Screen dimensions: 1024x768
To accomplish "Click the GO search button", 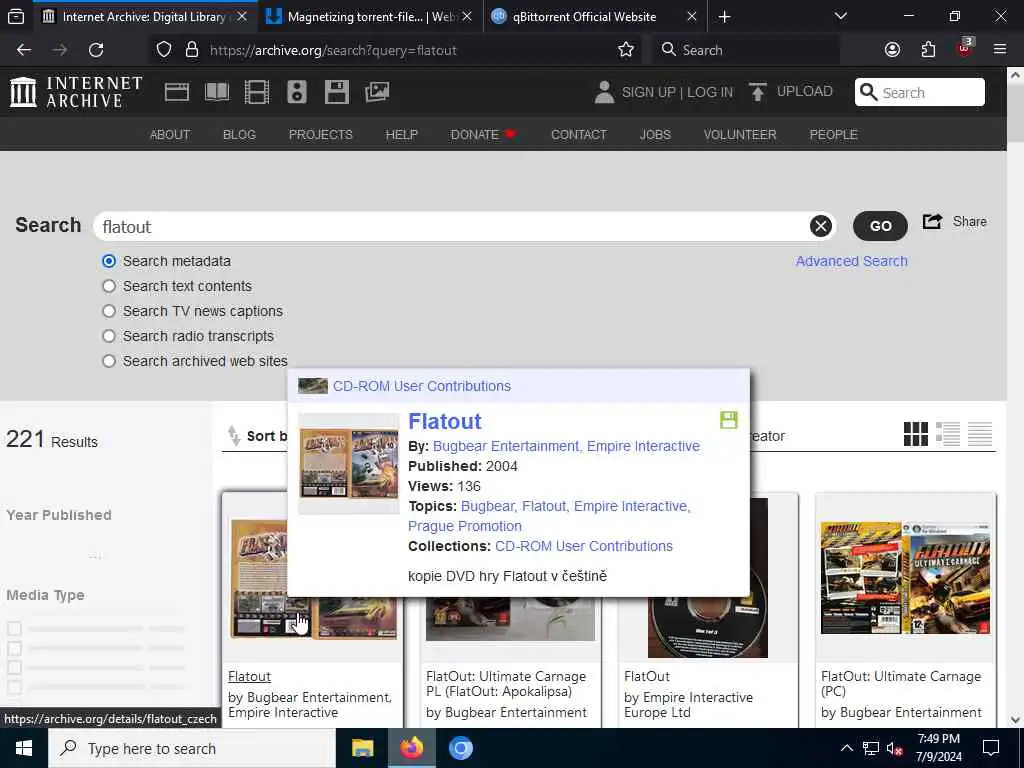I will tap(880, 226).
